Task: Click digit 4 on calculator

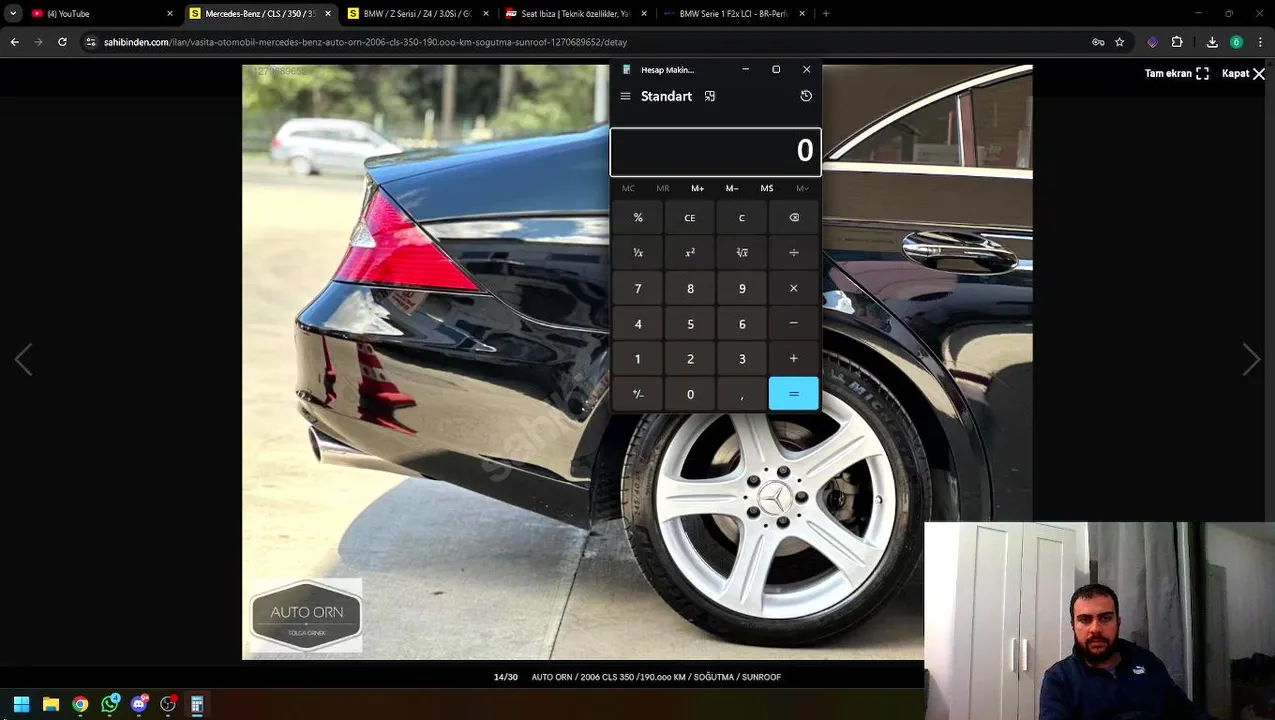Action: pos(638,324)
